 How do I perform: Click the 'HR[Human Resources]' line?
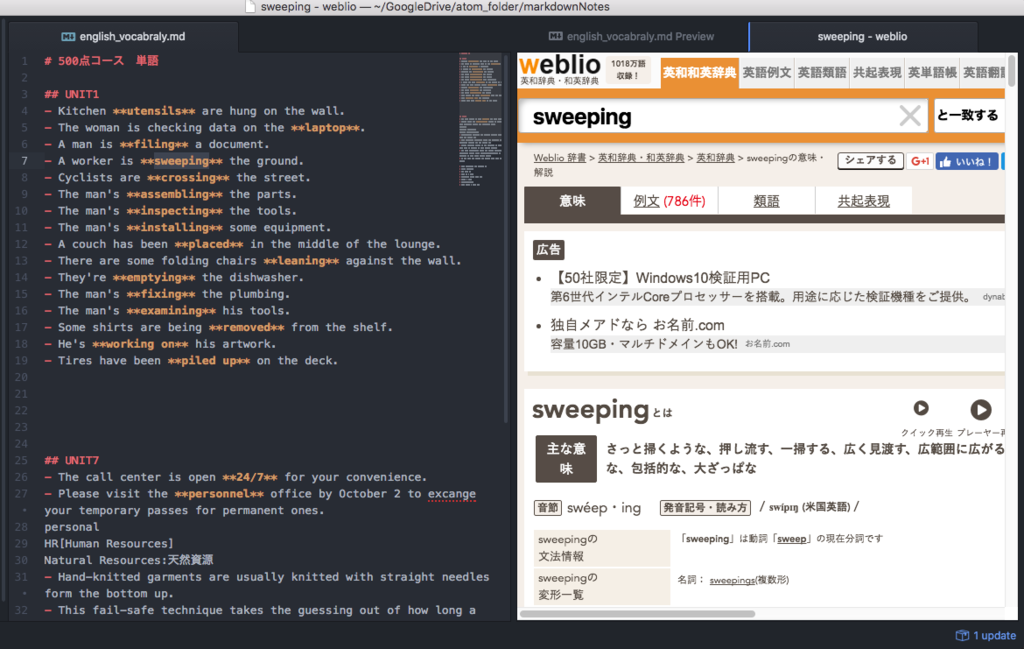pyautogui.click(x=108, y=543)
